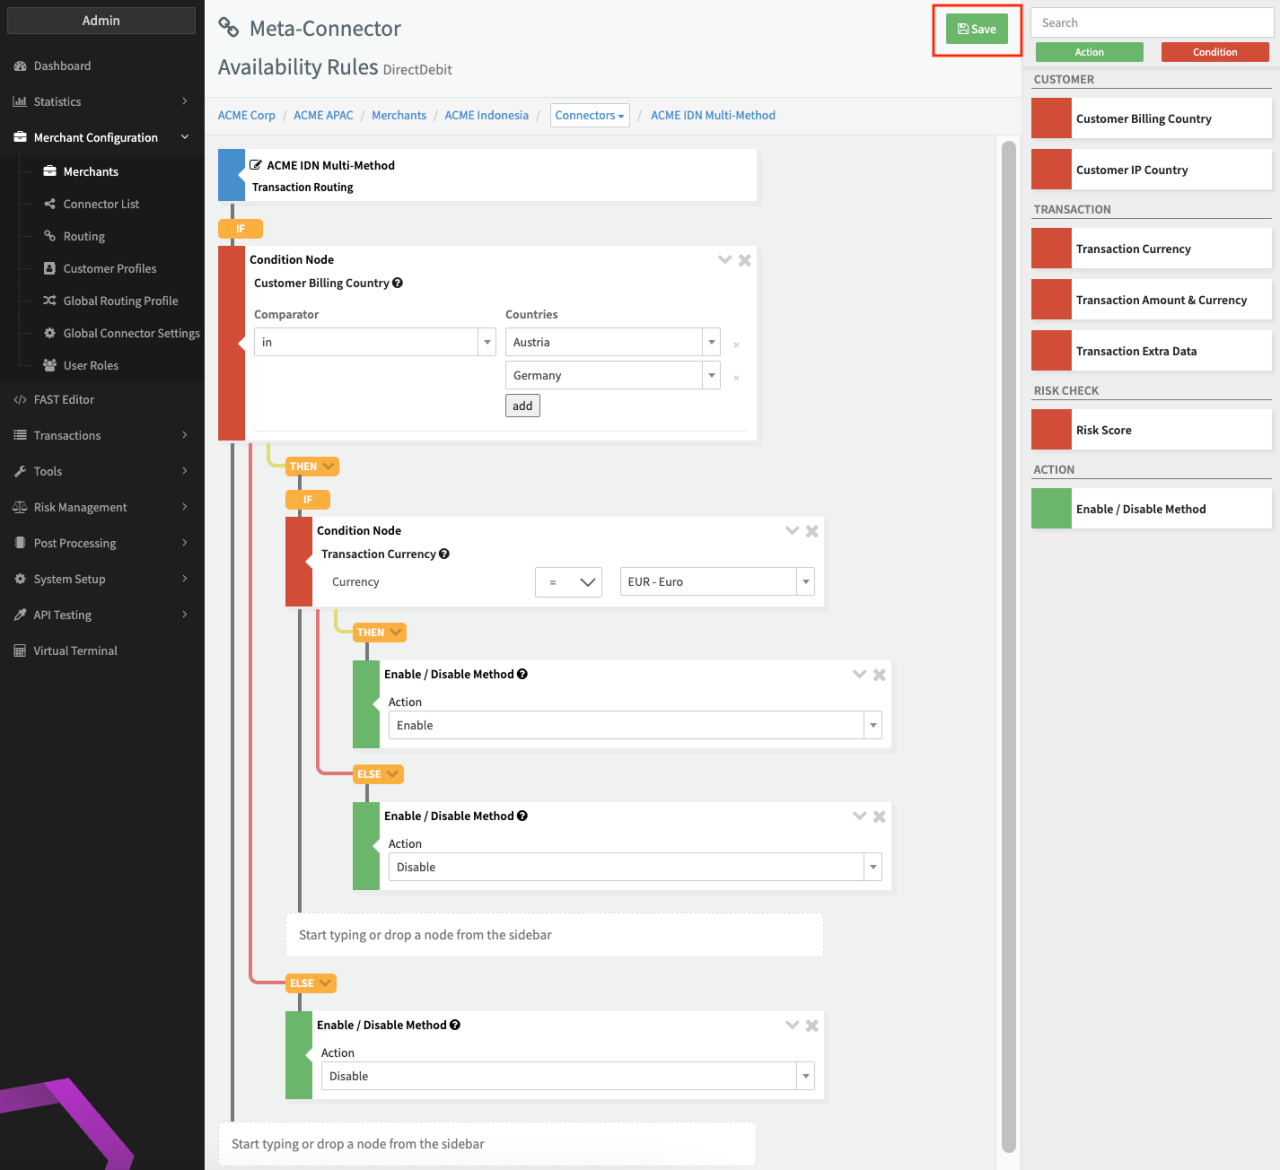
Task: Open the Connectors breadcrumb dropdown
Action: [x=590, y=116]
